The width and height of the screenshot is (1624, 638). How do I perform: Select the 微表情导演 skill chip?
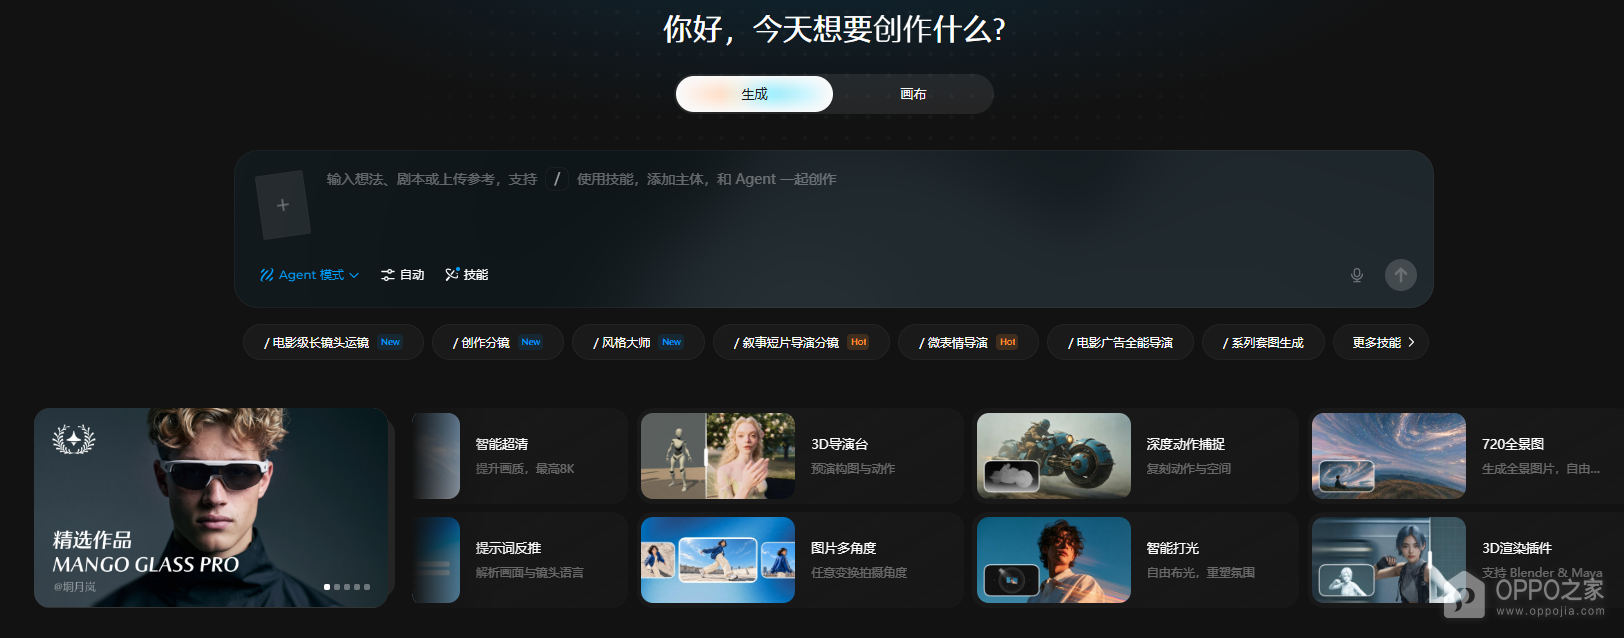coord(968,342)
